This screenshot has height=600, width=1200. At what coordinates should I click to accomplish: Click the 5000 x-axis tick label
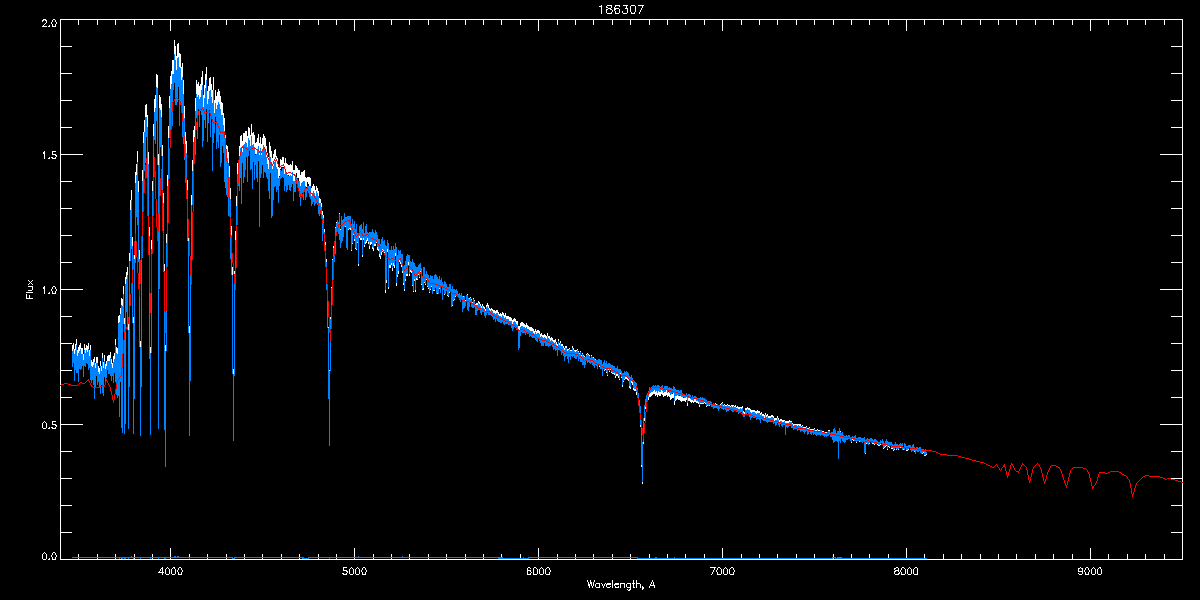[x=354, y=571]
